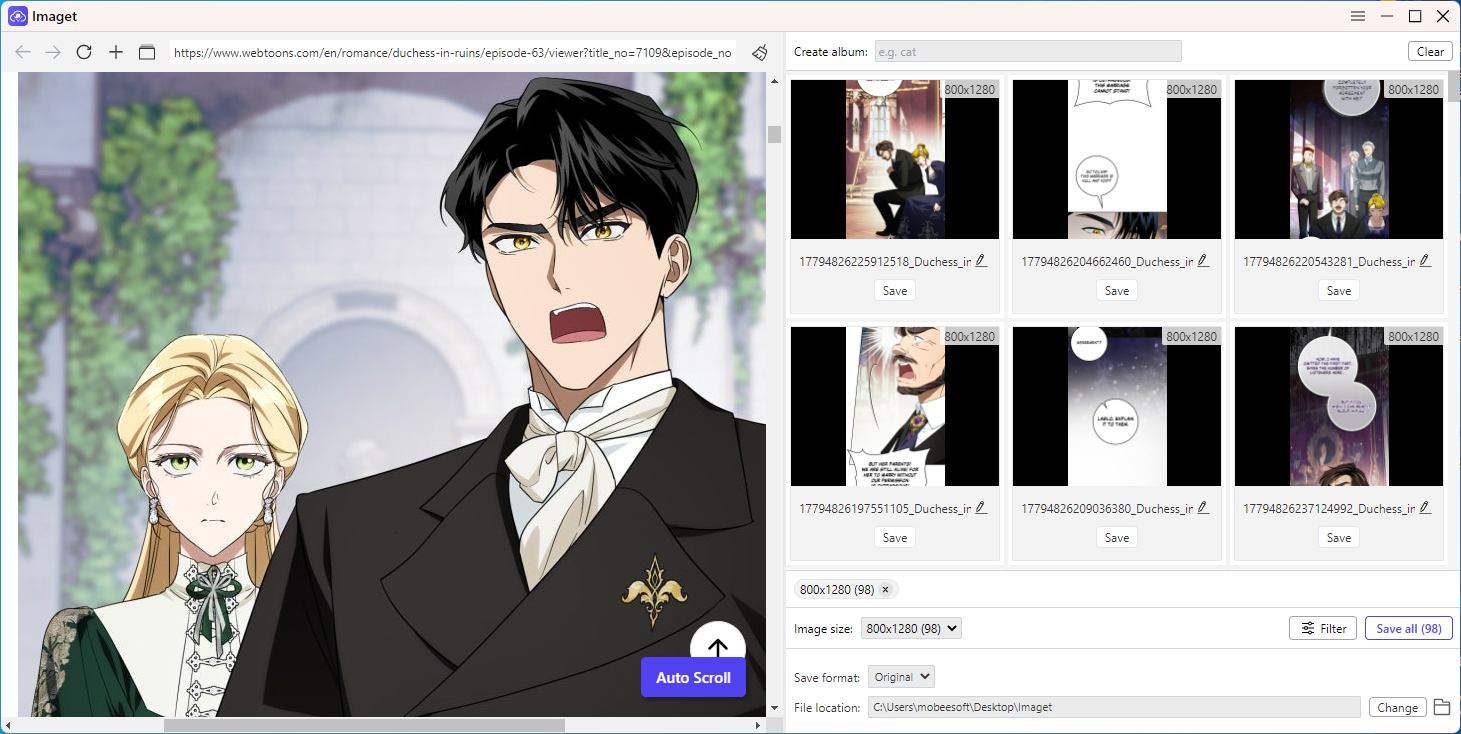This screenshot has width=1461, height=734.
Task: Focus the Create album input field
Action: click(1028, 51)
